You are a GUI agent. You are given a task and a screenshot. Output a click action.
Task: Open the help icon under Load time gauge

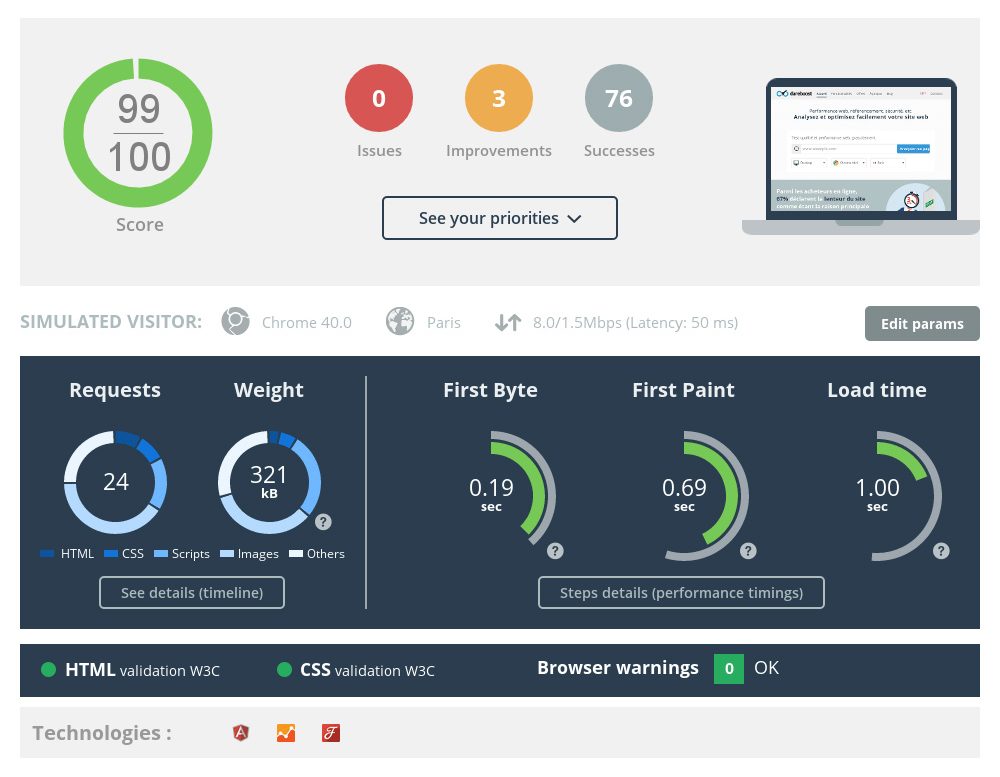(941, 551)
